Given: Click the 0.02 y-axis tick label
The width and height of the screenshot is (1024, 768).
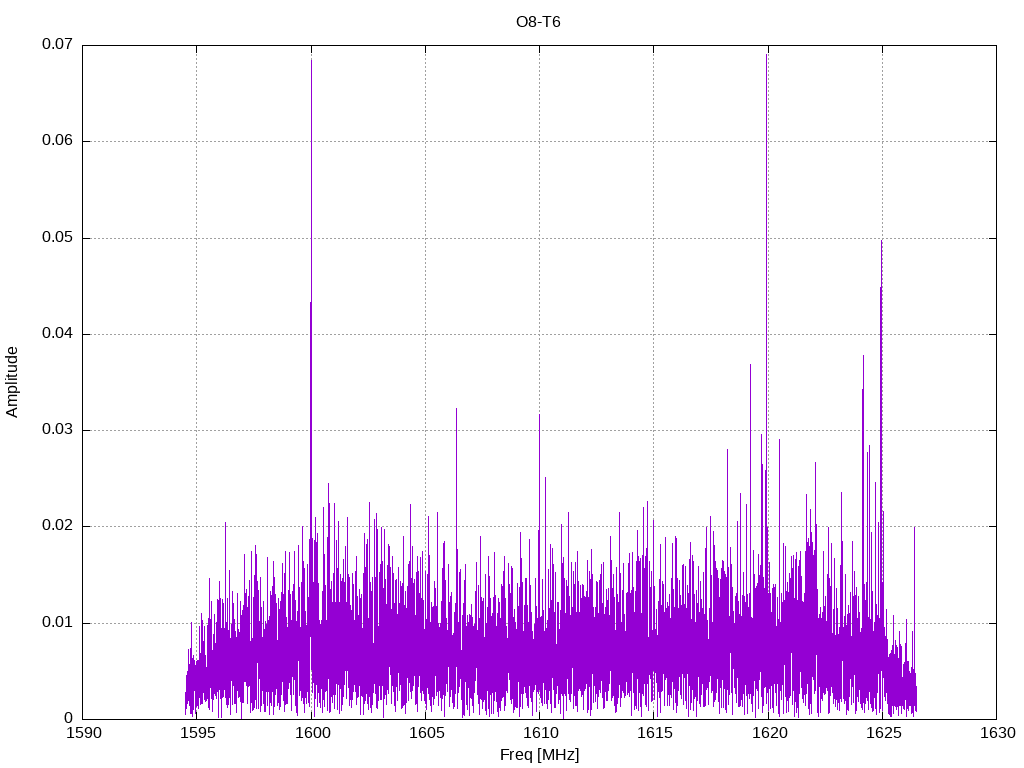Looking at the screenshot, I should point(57,526).
